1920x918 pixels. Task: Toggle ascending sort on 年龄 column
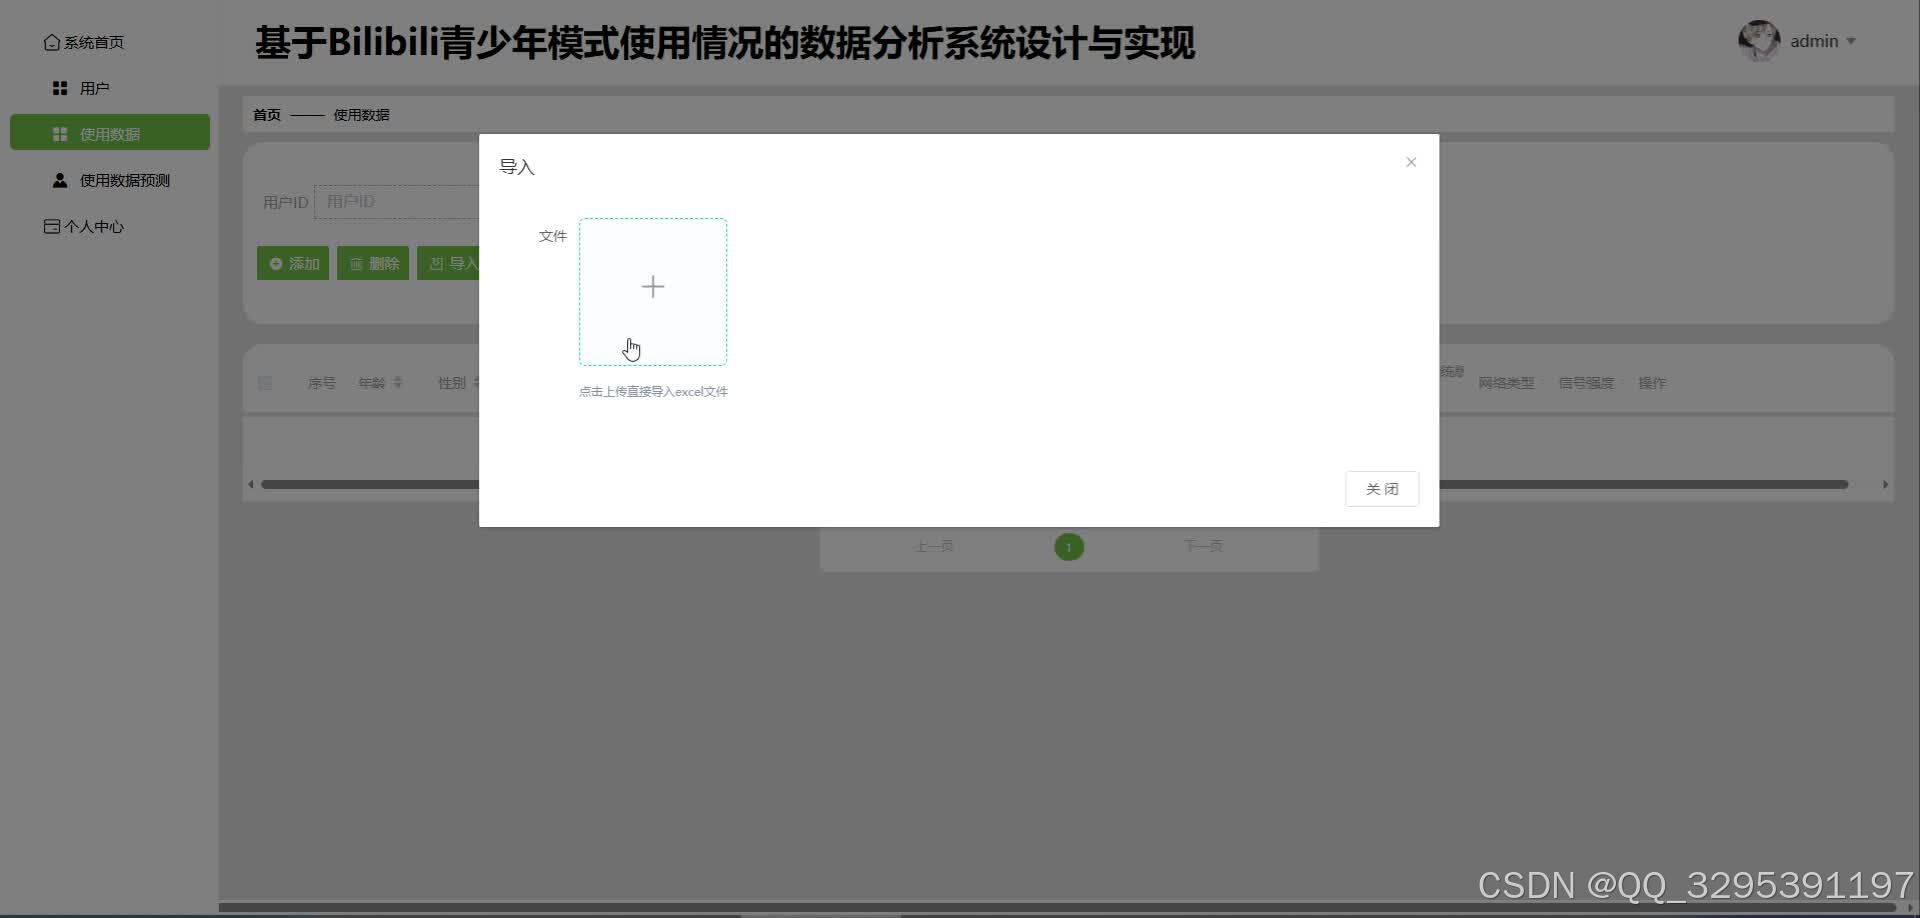(x=399, y=382)
